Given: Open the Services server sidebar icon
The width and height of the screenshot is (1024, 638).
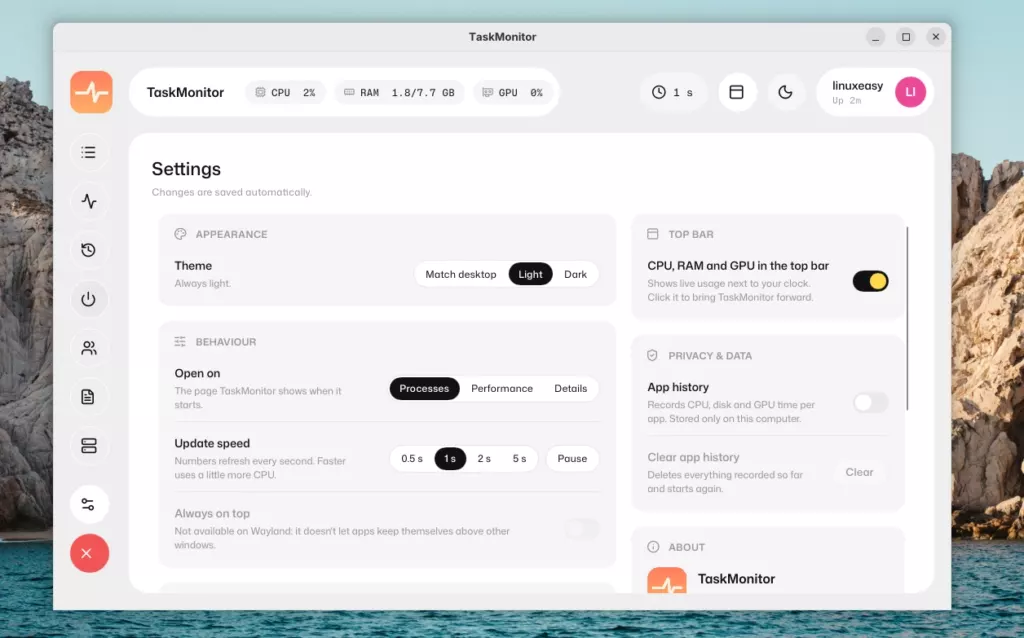Looking at the screenshot, I should (89, 446).
